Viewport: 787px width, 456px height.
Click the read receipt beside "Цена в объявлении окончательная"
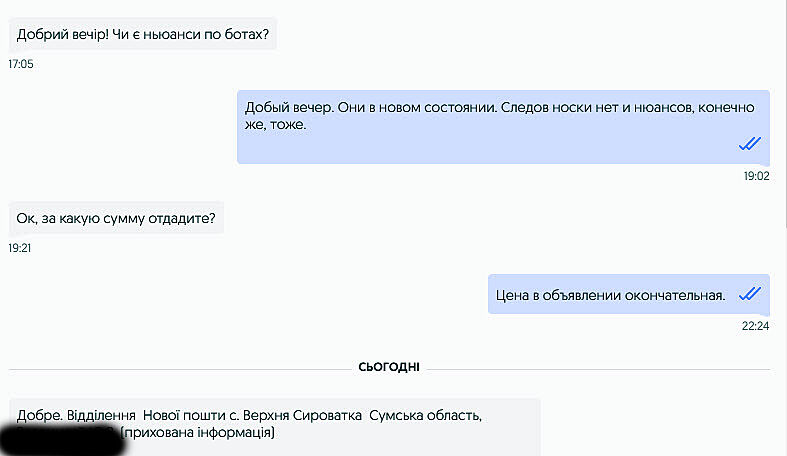pos(750,294)
